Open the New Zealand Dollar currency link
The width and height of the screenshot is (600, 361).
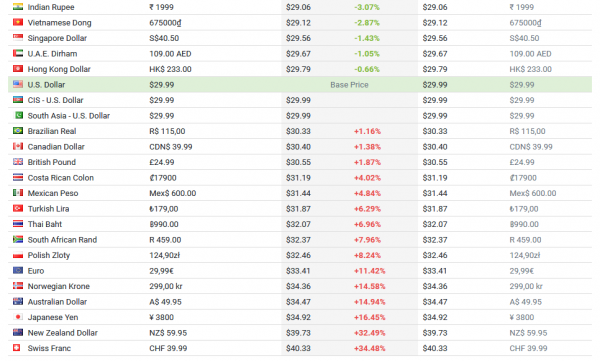(62, 333)
